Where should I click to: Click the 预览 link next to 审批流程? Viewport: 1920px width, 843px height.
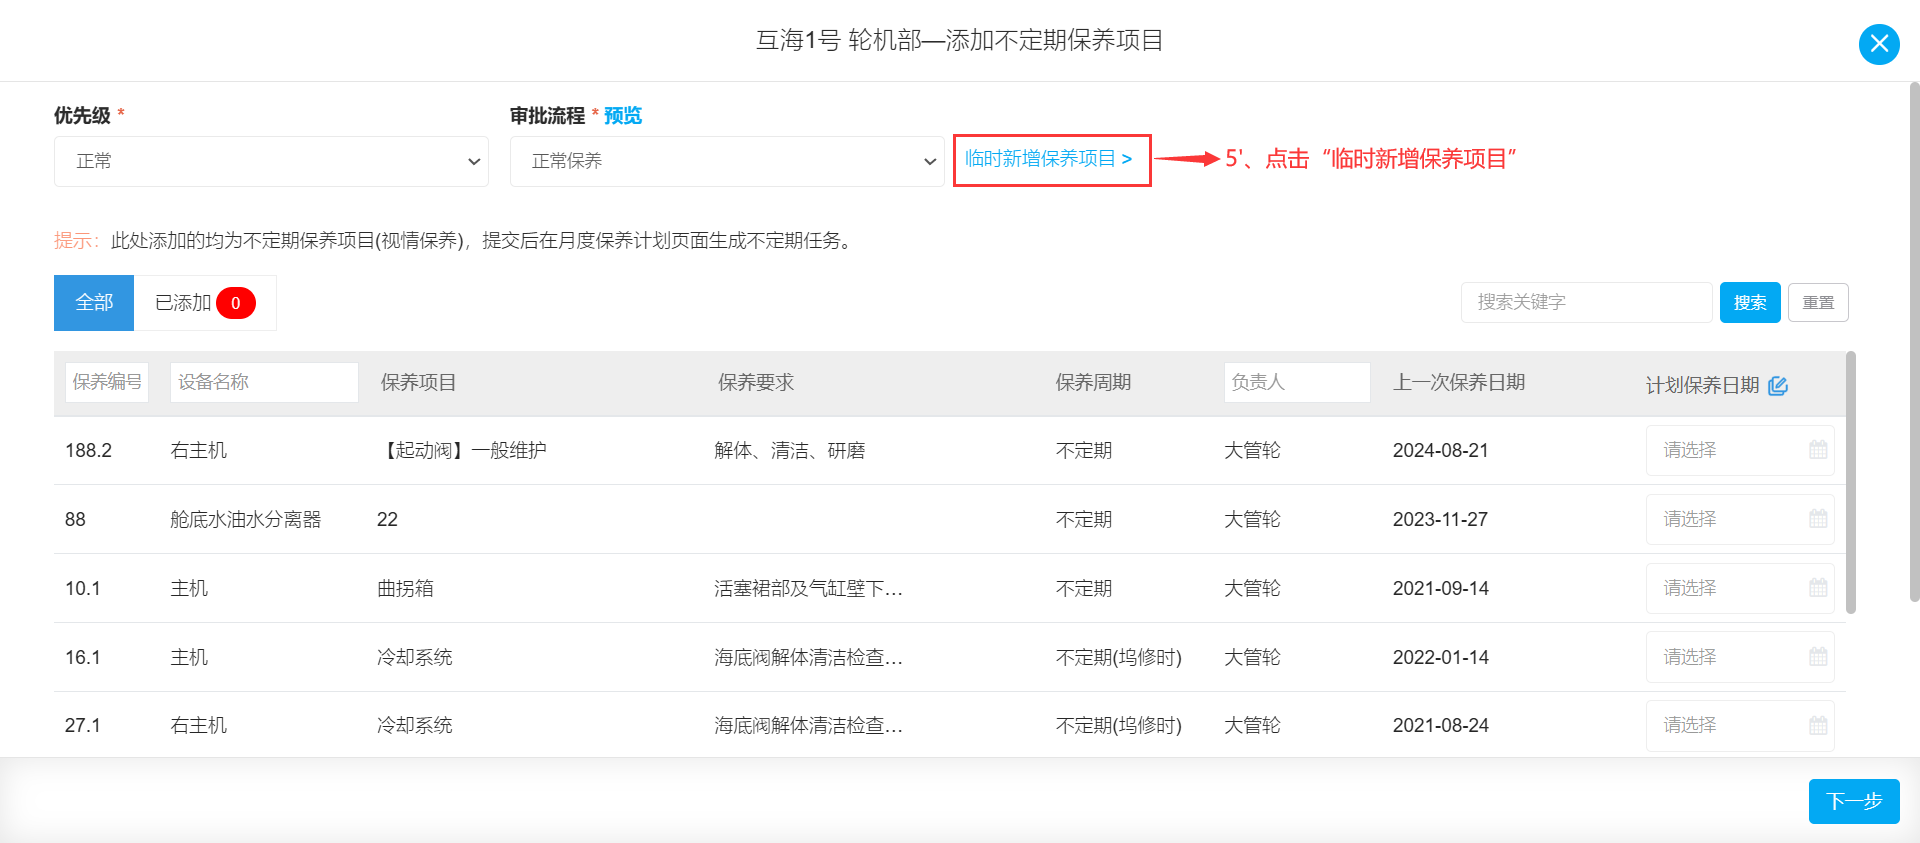point(623,116)
